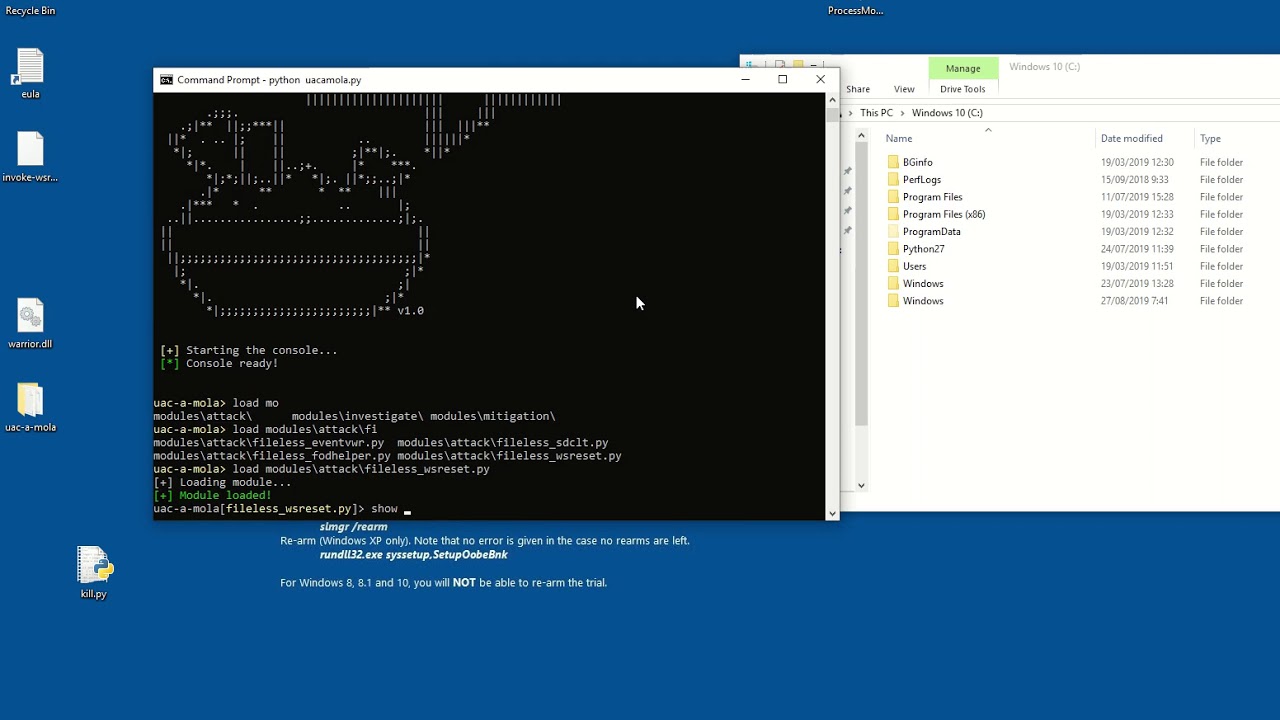Open the Share ribbon tab in Explorer
The image size is (1280, 720).
[858, 89]
